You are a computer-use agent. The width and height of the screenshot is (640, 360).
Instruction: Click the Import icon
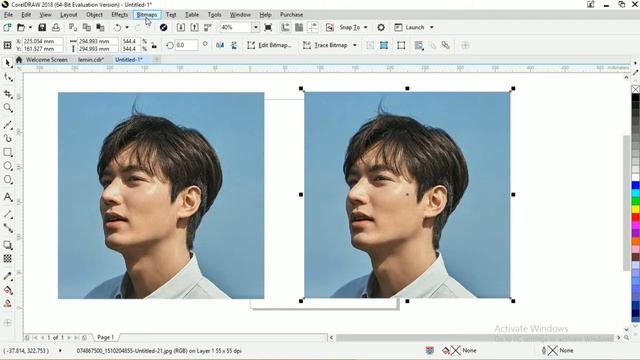pos(180,27)
